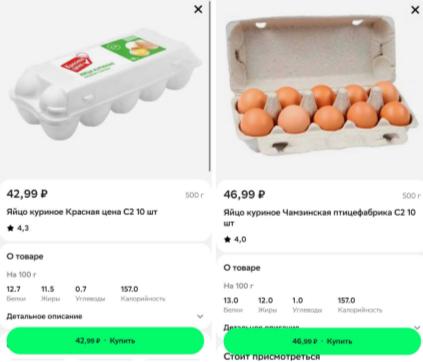Viewport: 423px width, 362px height.
Task: Expand Детальное описание chevron in left card
Action: 200,316
